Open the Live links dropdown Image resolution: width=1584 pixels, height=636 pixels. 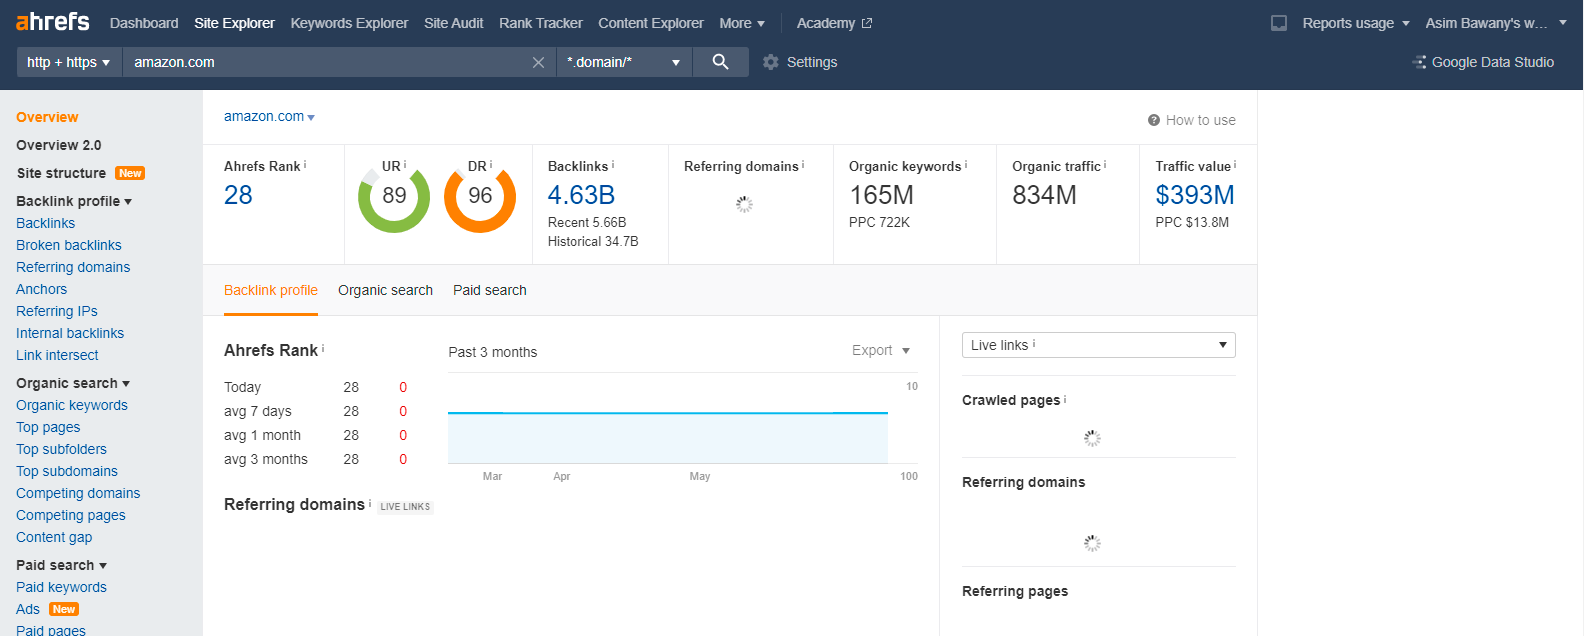coord(1099,345)
